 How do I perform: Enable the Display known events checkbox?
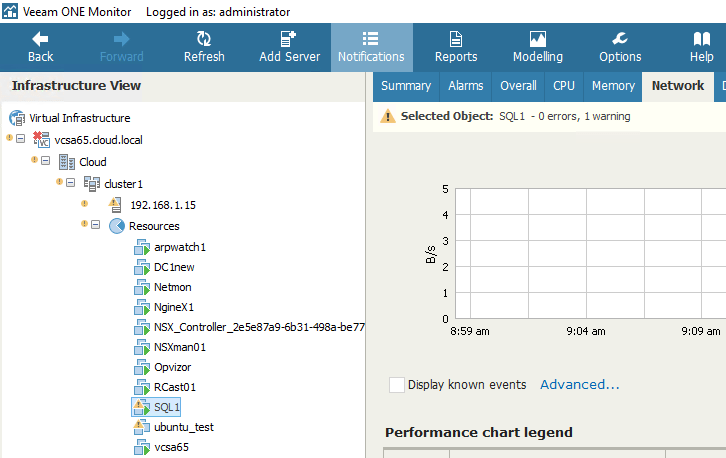(x=397, y=385)
